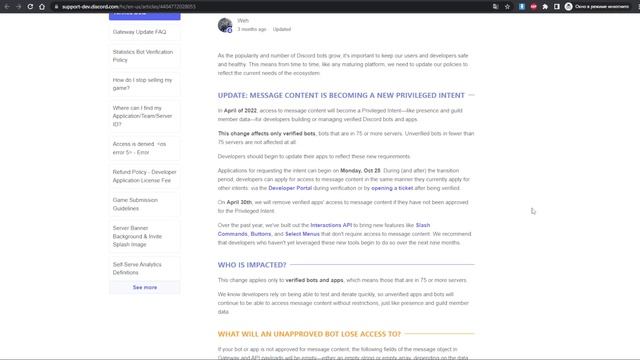
Task: Toggle the browser side panel
Action: tap(557, 7)
